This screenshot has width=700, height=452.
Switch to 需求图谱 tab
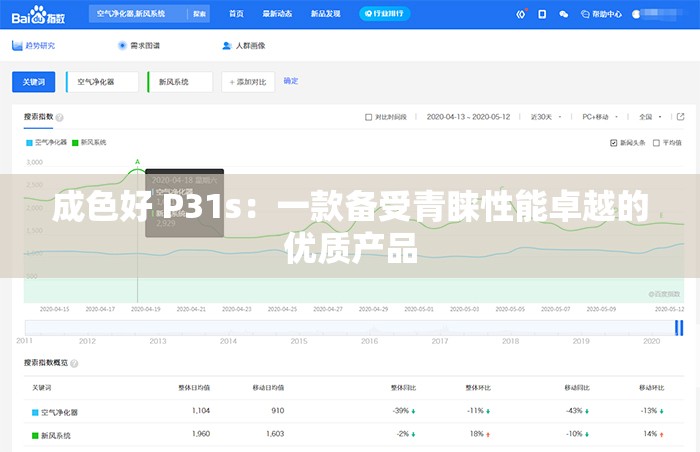138,46
